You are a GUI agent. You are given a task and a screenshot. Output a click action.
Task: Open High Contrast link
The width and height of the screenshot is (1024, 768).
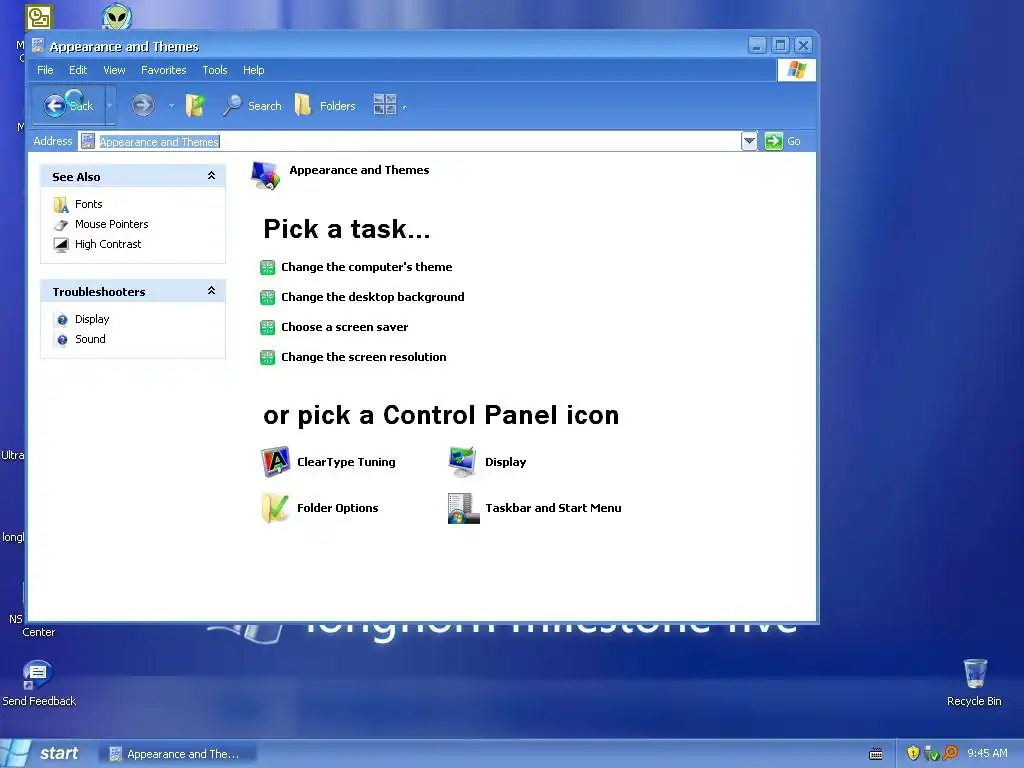click(x=108, y=244)
